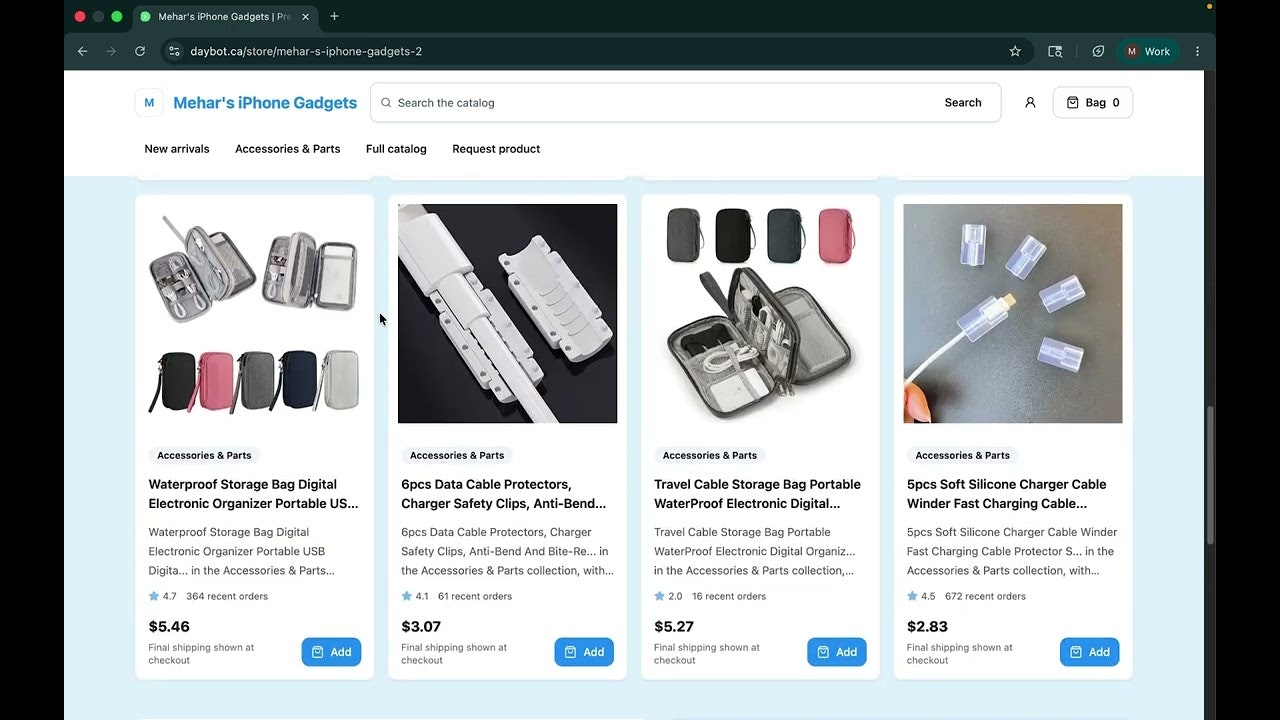Screen dimensions: 1280x720
Task: Add the $5.27 travel bag to bag
Action: (837, 652)
